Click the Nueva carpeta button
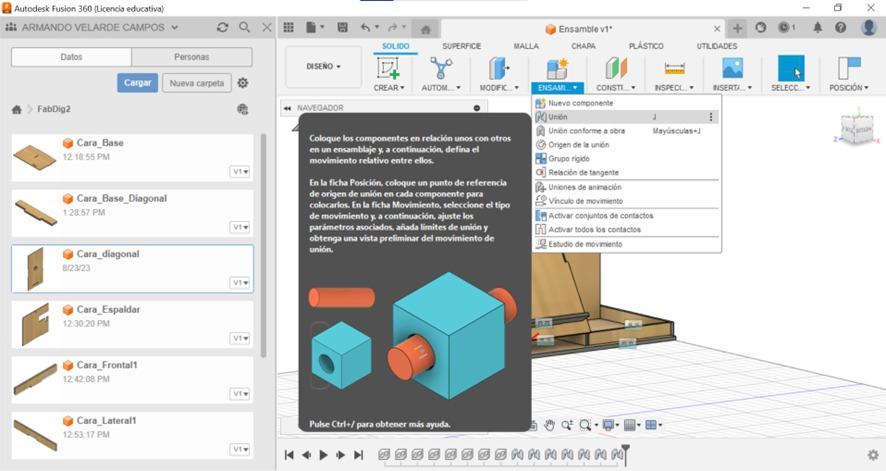 [197, 83]
